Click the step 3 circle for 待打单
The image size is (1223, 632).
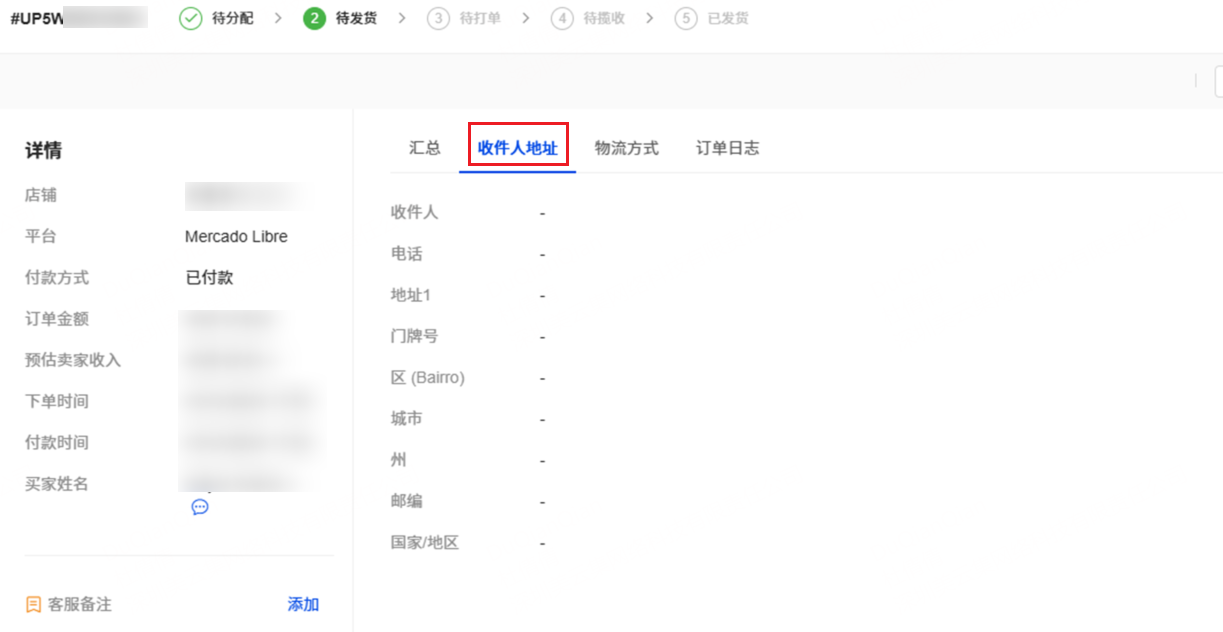[x=437, y=19]
